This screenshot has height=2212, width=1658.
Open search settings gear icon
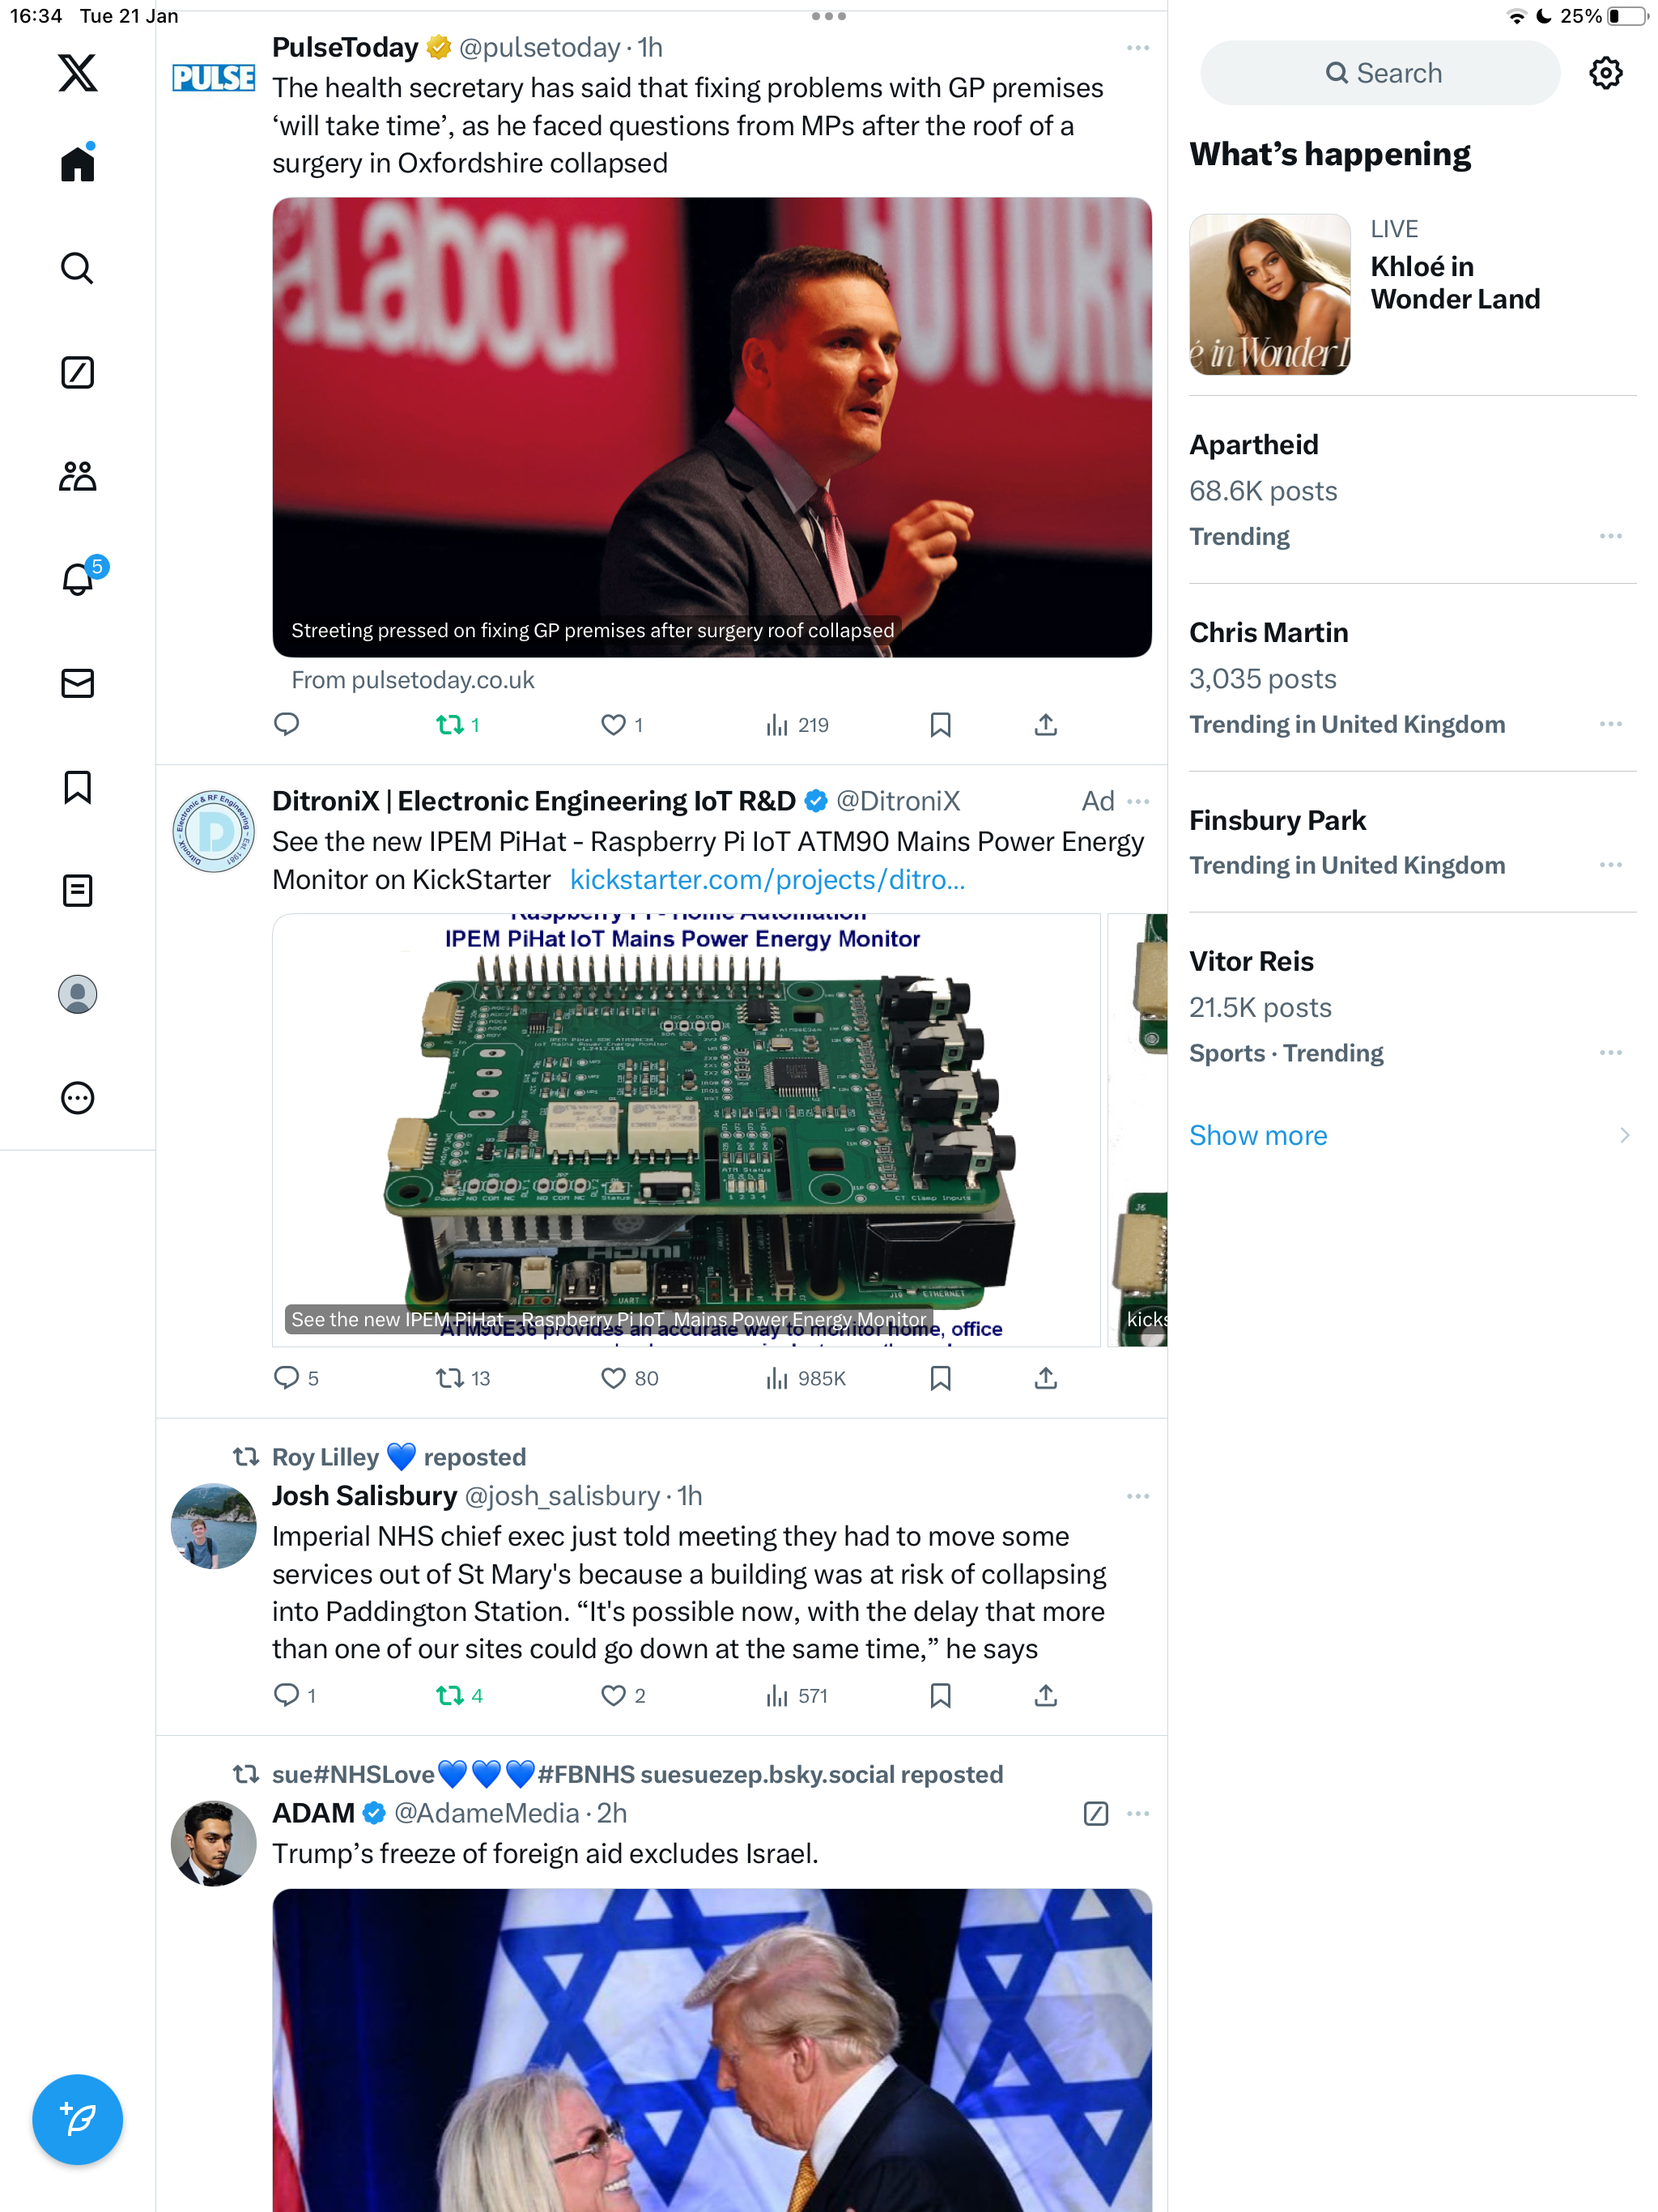click(x=1605, y=73)
